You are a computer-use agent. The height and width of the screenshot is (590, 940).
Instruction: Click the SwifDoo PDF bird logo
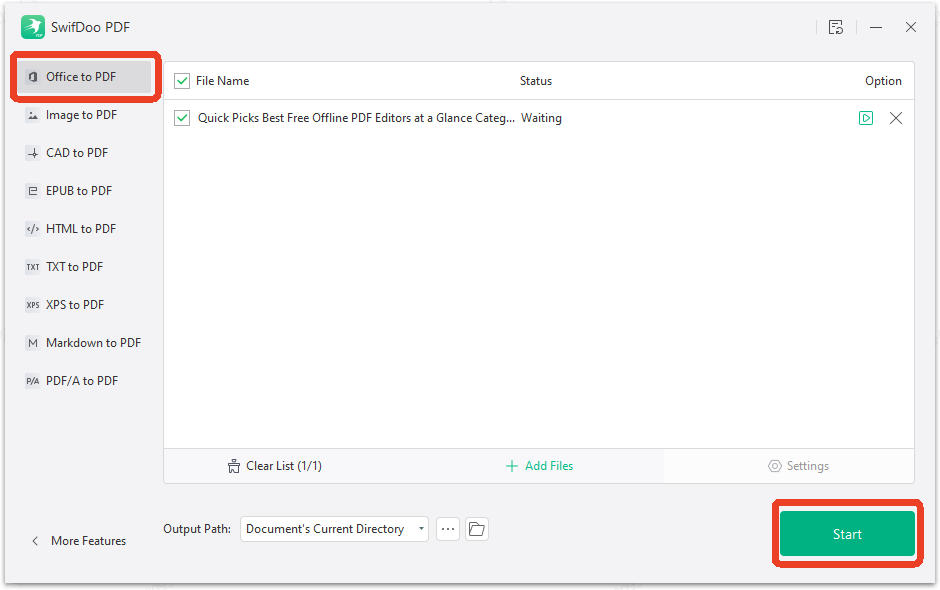click(x=33, y=27)
